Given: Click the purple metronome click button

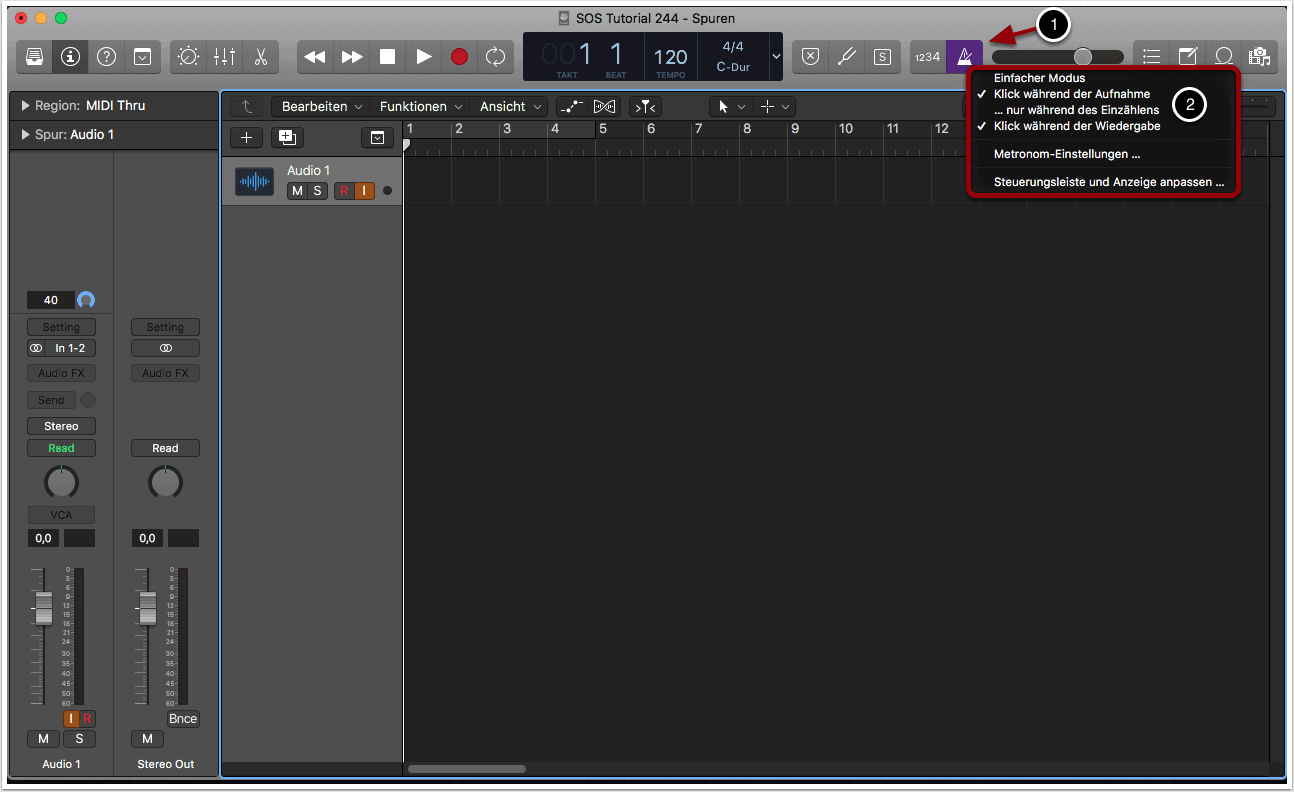Looking at the screenshot, I should click(x=964, y=57).
